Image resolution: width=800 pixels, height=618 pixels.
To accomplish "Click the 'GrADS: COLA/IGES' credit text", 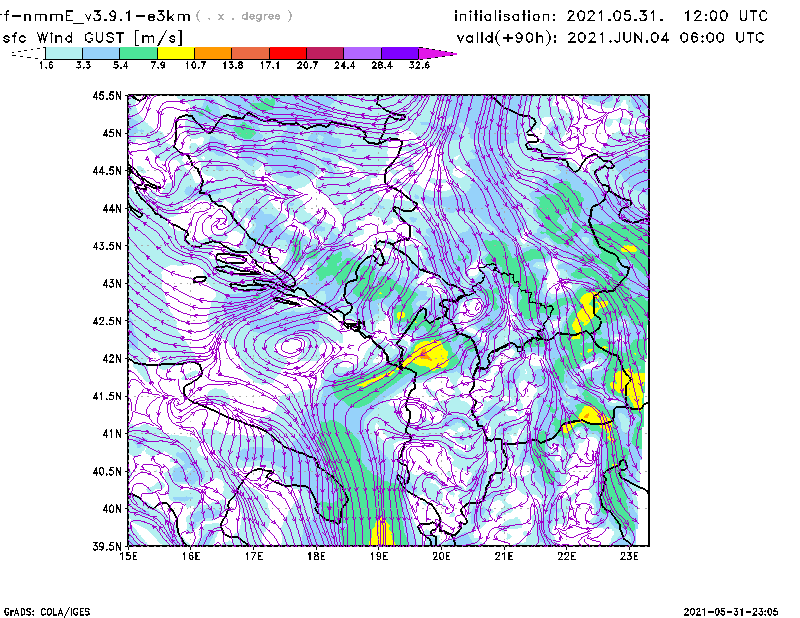I will [47, 612].
